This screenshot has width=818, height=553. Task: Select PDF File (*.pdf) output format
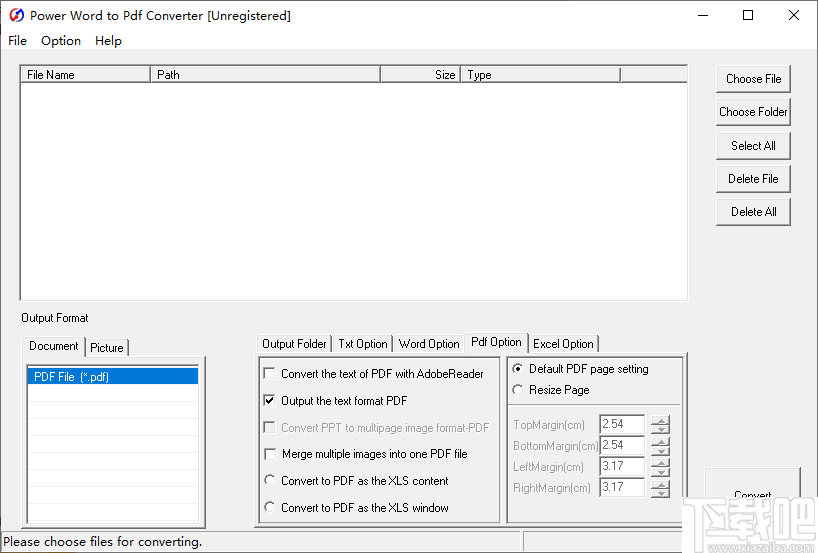(113, 376)
